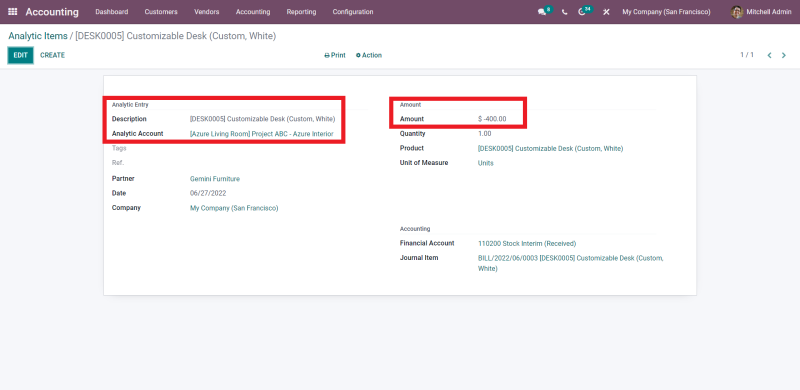Select the amount value $ -400.00
The width and height of the screenshot is (800, 390).
tap(492, 119)
